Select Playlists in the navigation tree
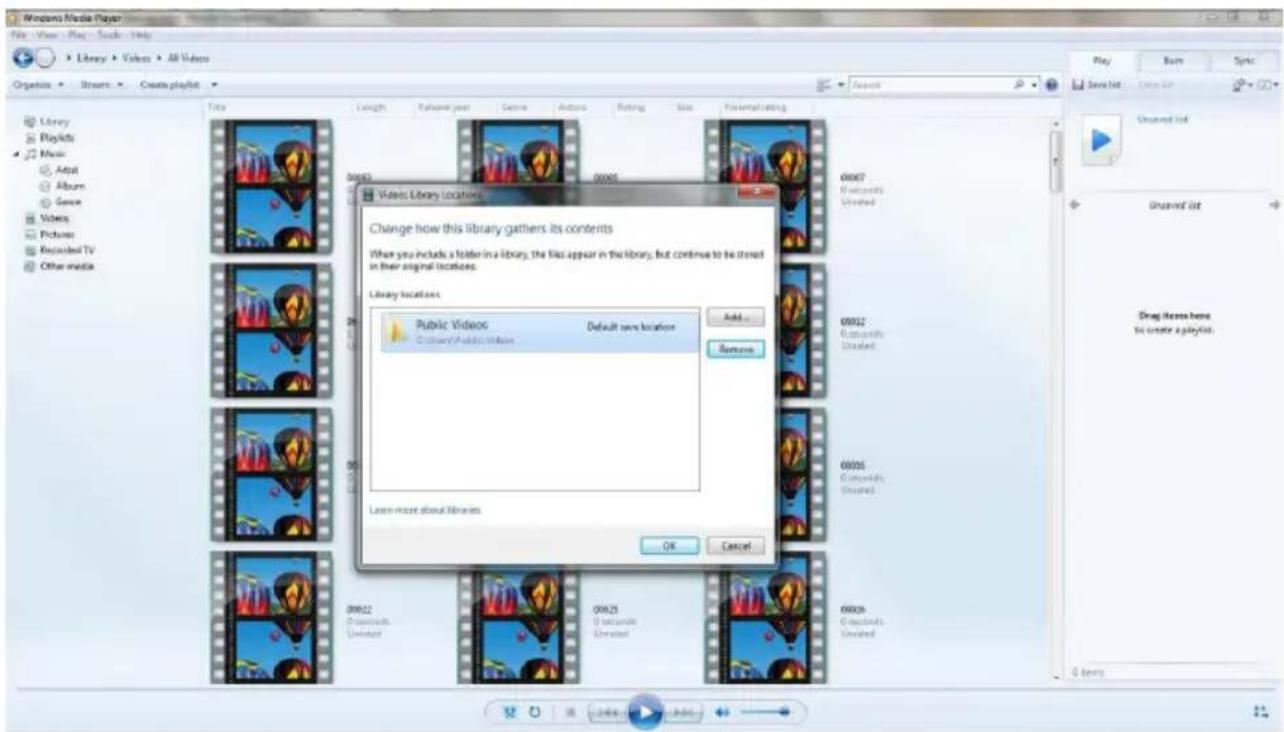The height and width of the screenshot is (732, 1284). click(49, 137)
